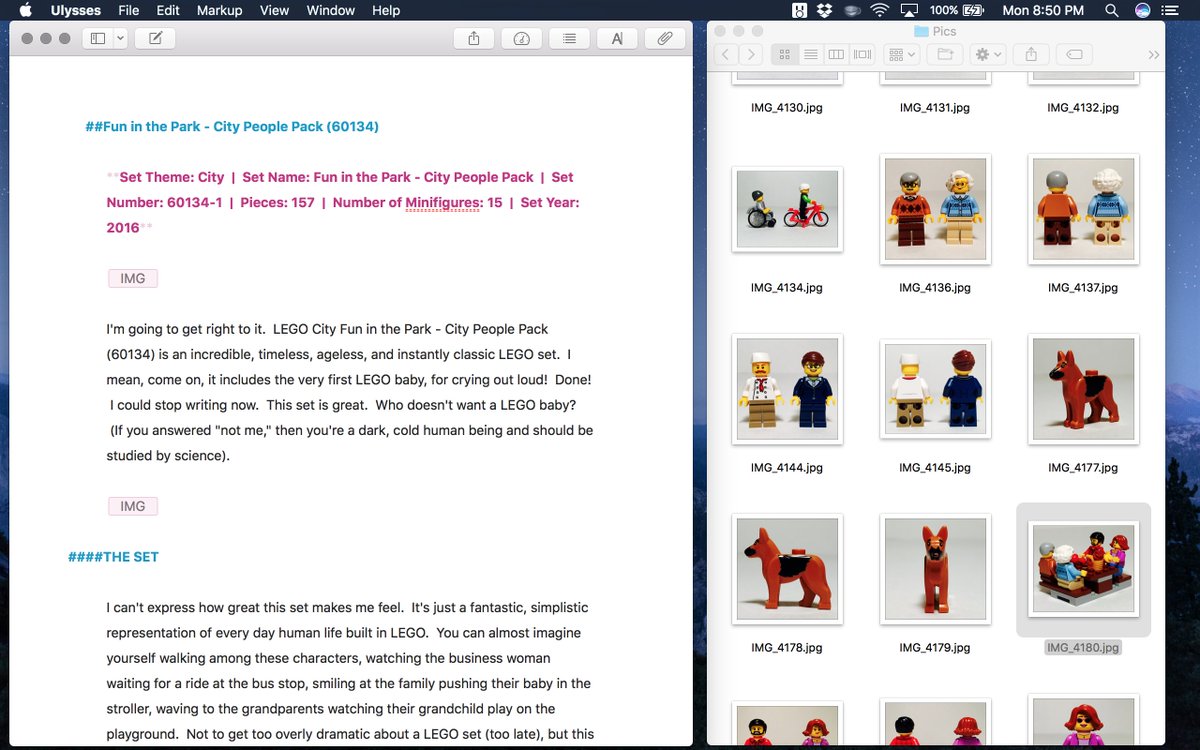This screenshot has width=1200, height=750.
Task: Switch Finder to list view
Action: [811, 54]
